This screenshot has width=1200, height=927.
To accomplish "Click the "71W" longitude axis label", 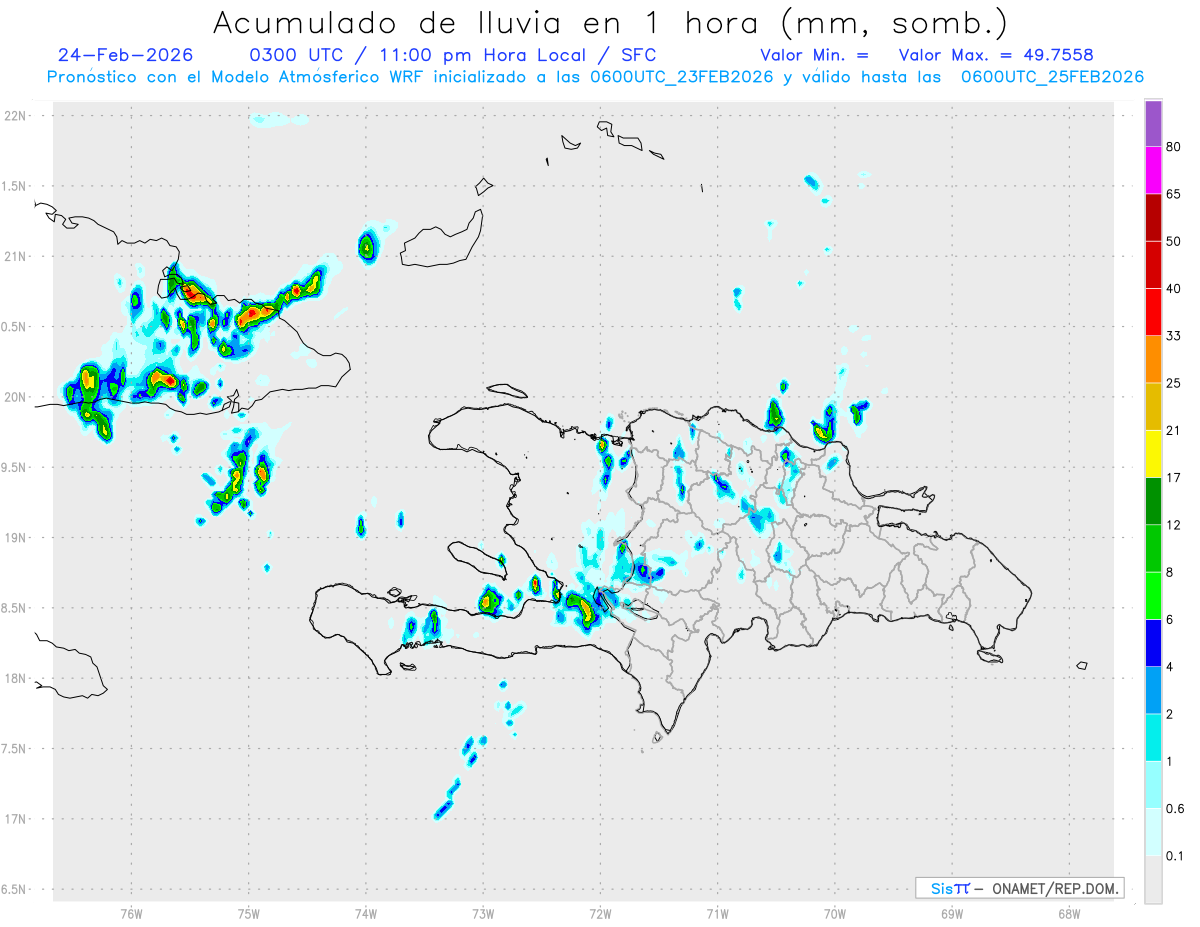I will click(x=717, y=913).
